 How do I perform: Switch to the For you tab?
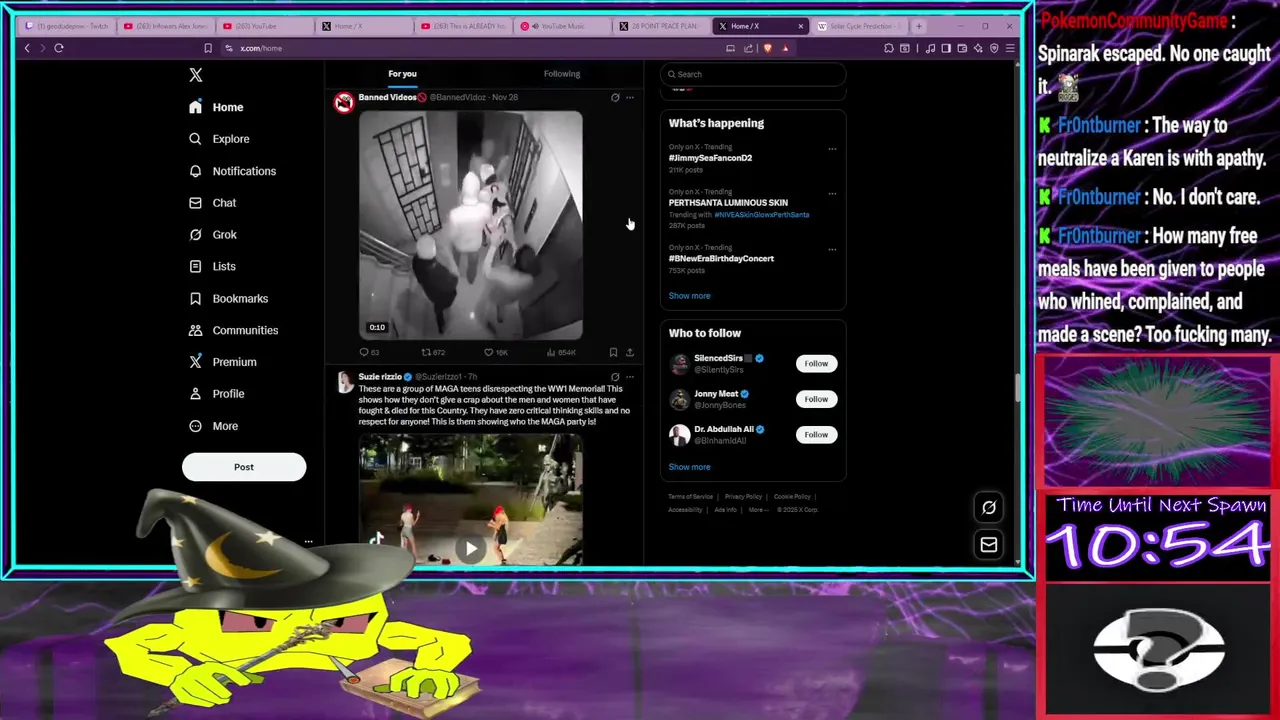(x=402, y=73)
